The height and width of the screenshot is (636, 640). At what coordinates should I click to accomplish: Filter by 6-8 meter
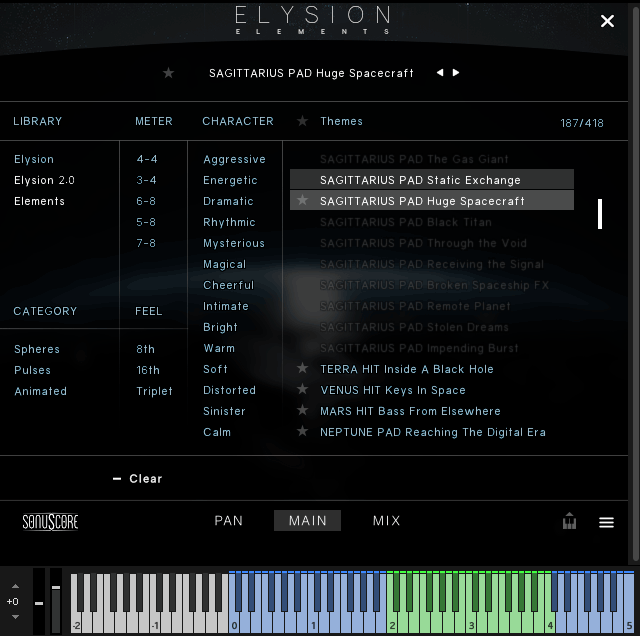click(x=146, y=201)
